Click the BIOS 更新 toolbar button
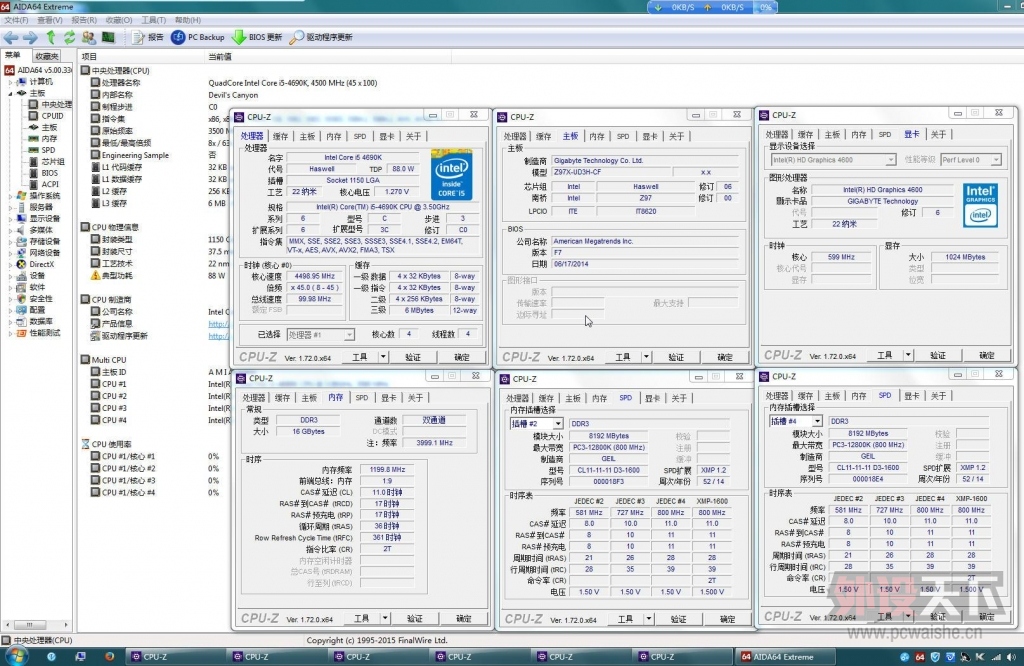The width and height of the screenshot is (1024, 666). point(257,37)
